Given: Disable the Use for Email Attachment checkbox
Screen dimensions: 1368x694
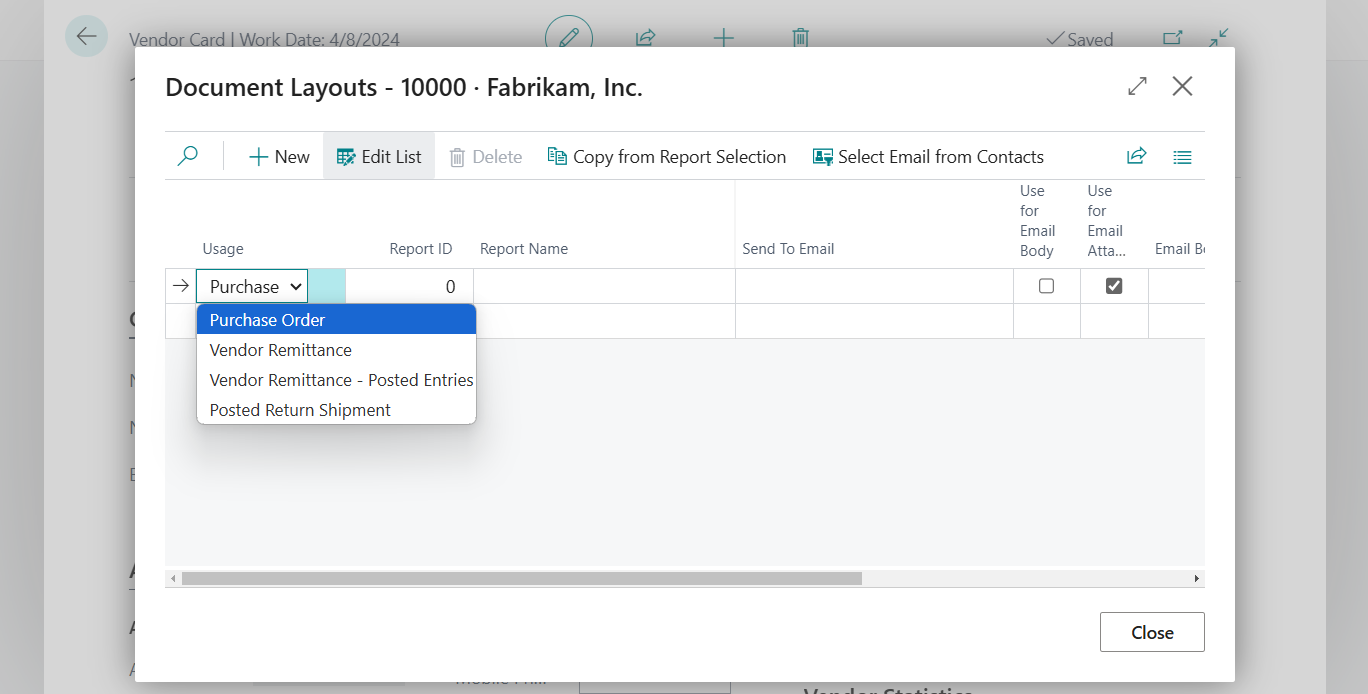Looking at the screenshot, I should tap(1113, 286).
